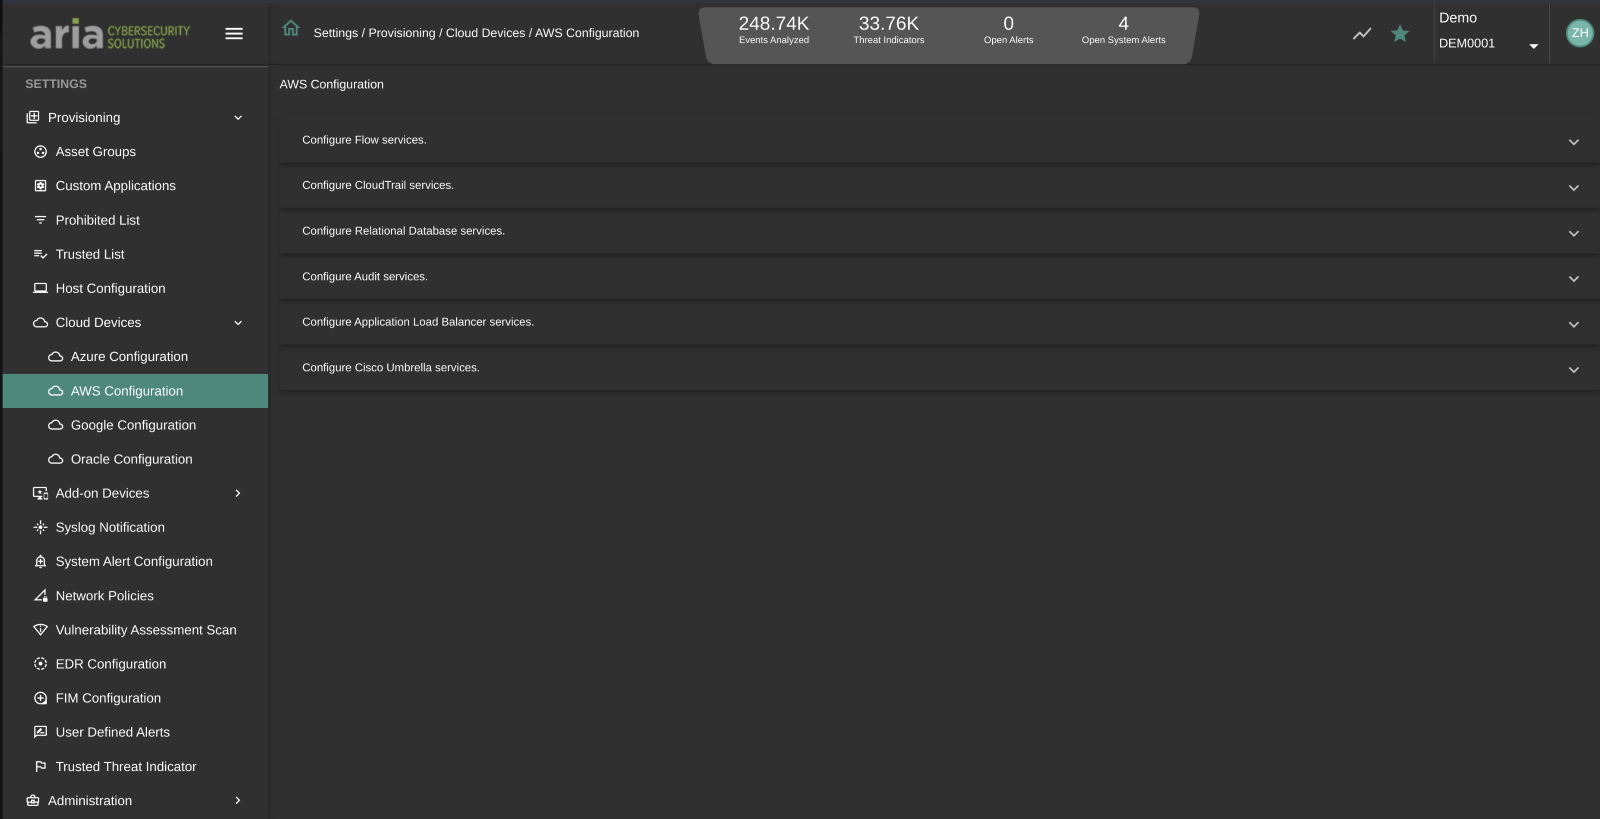Expand the Administration section arrow
Screen dimensions: 1600x819
point(238,801)
